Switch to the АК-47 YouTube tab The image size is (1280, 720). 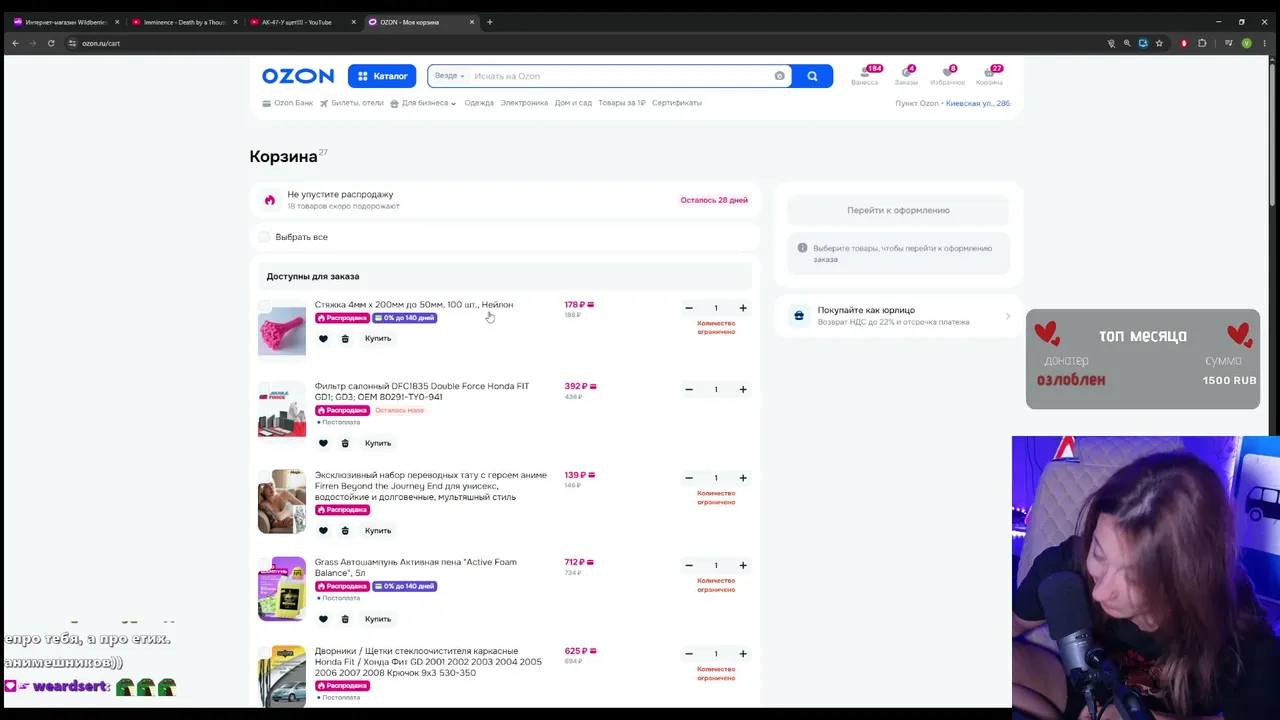pos(301,22)
